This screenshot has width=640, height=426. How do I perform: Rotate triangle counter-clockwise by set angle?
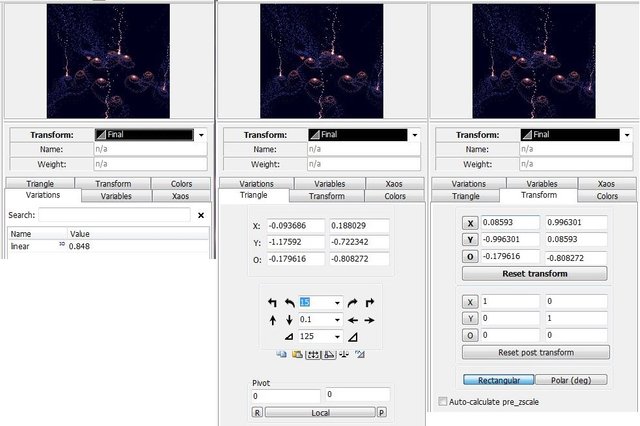[x=289, y=302]
